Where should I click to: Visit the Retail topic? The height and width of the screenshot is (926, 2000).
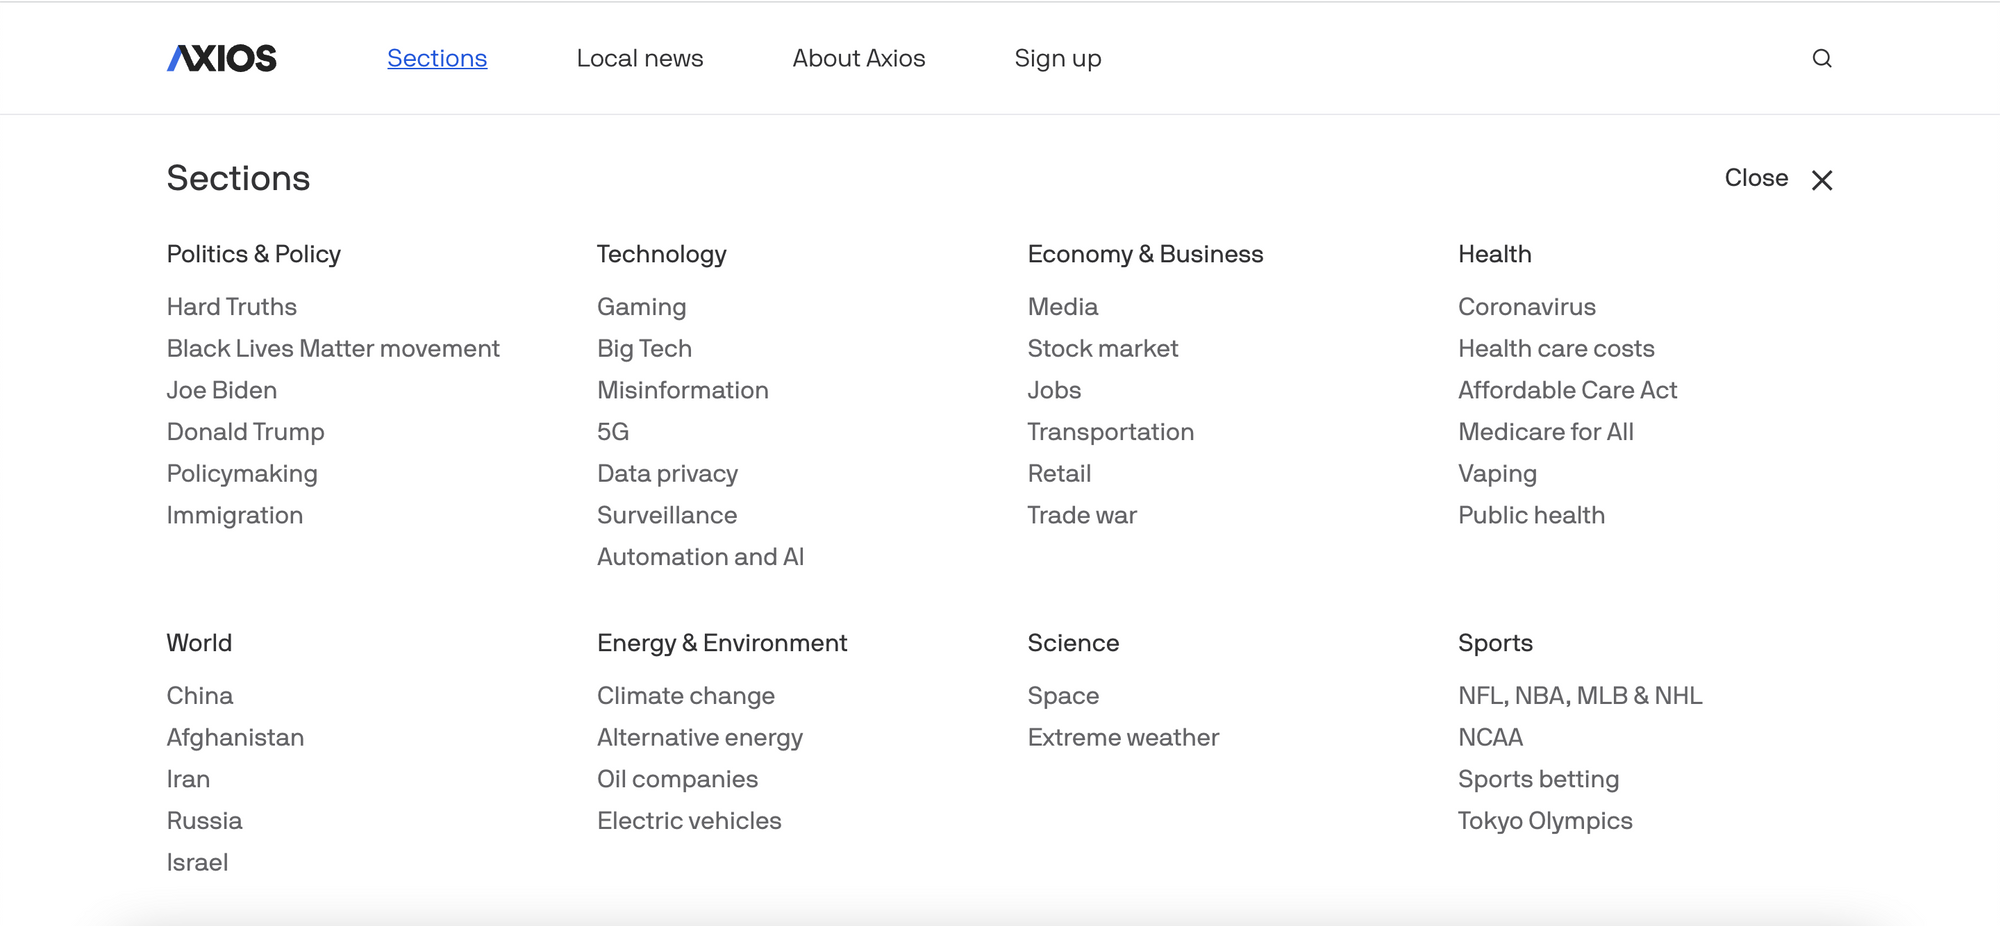point(1060,474)
